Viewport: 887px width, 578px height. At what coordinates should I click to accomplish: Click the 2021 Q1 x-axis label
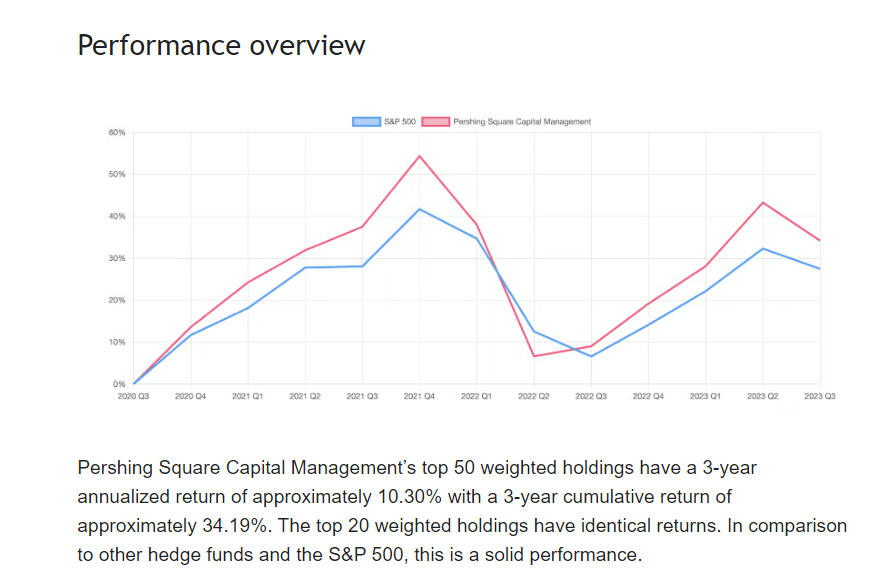pos(248,397)
